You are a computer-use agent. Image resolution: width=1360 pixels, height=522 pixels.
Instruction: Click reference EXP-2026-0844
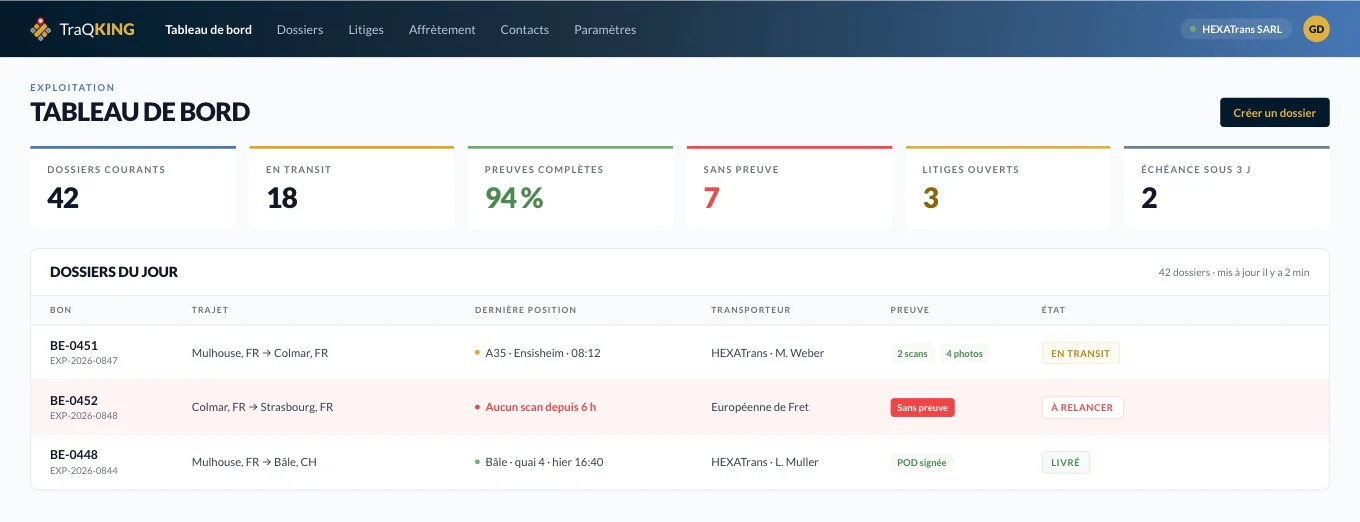coord(84,470)
